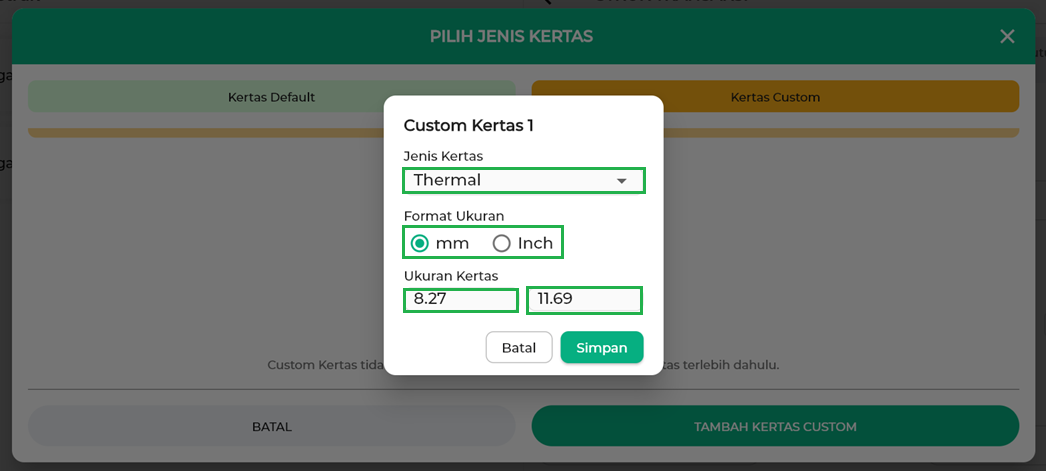This screenshot has width=1046, height=471.
Task: Click the dropdown arrow beside Thermal
Action: click(622, 181)
